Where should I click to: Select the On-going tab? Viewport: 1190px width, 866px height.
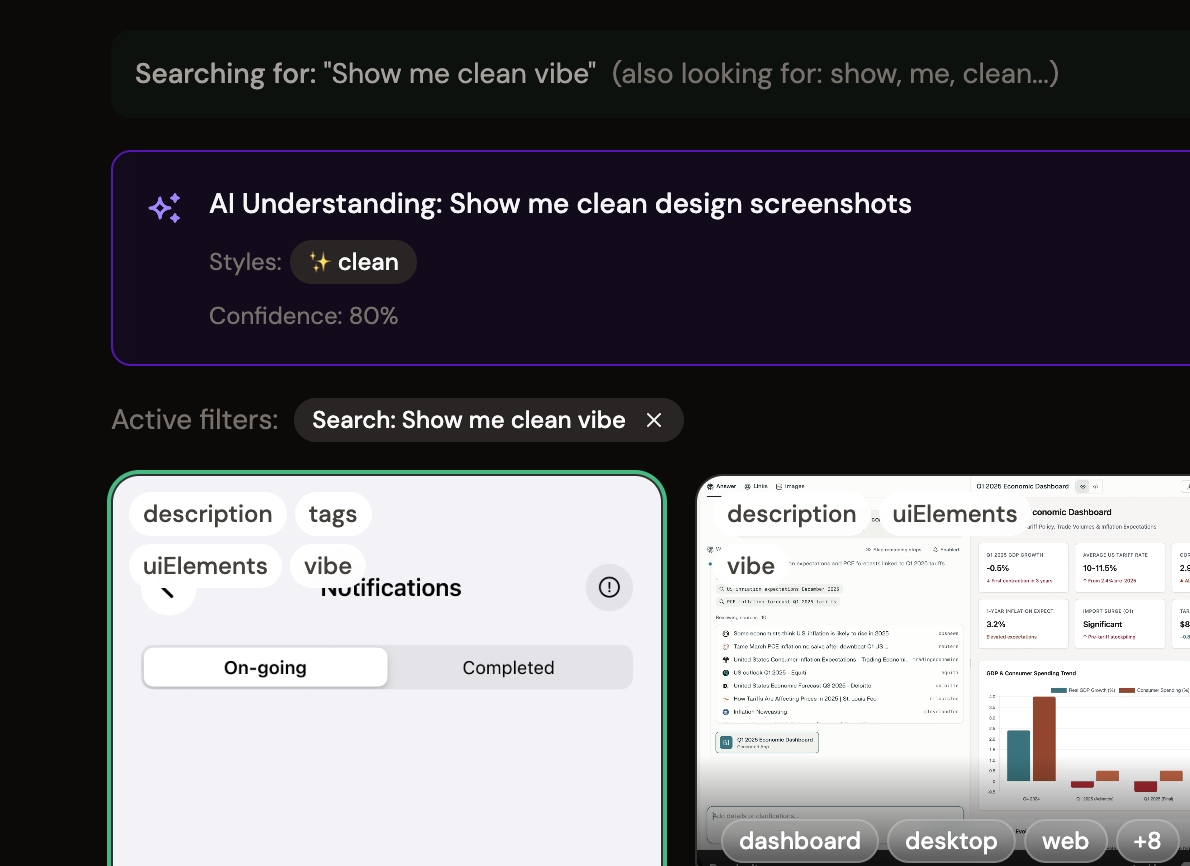[x=265, y=667]
